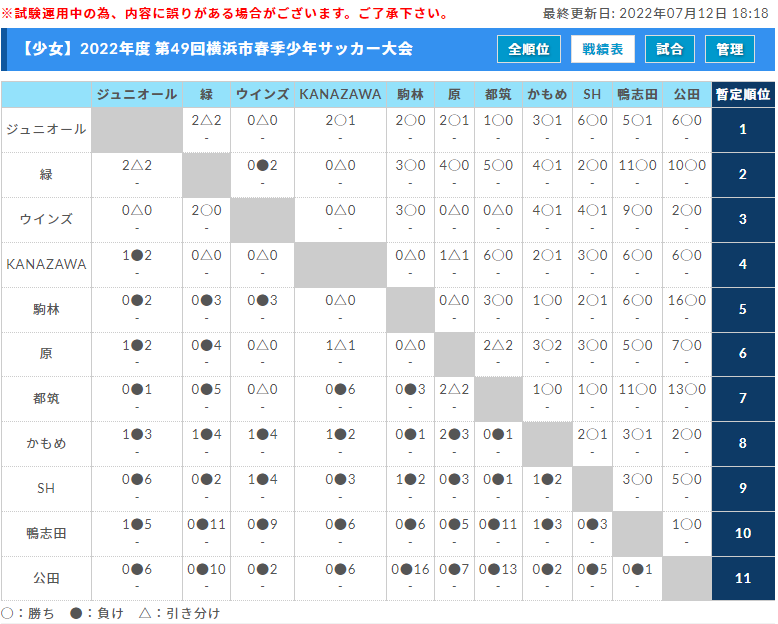Click 公田 vs 鴨志田 score 0●1
The width and height of the screenshot is (778, 624).
[x=637, y=569]
